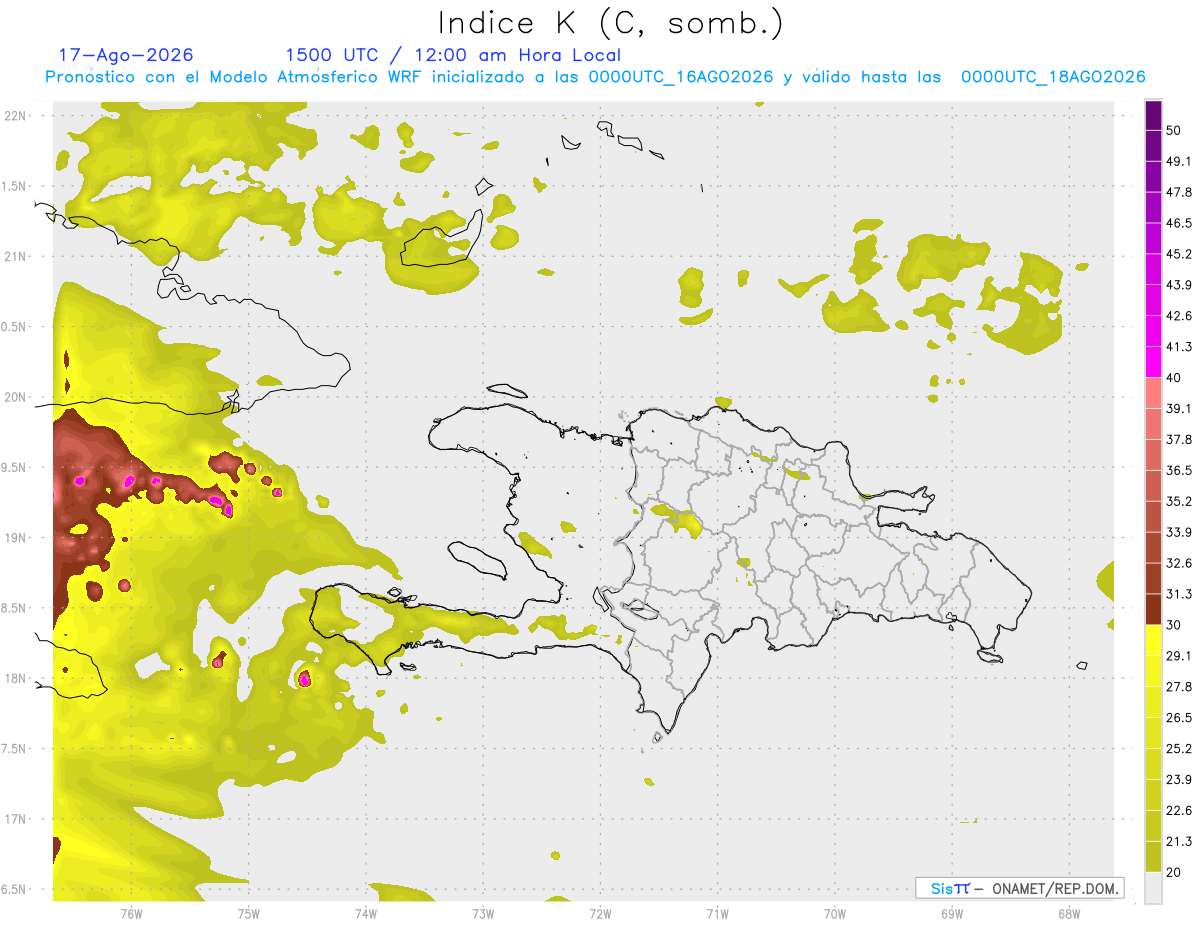Click the '43.9' colorbar label
Screen dimensions: 1200x927
(x=1179, y=285)
